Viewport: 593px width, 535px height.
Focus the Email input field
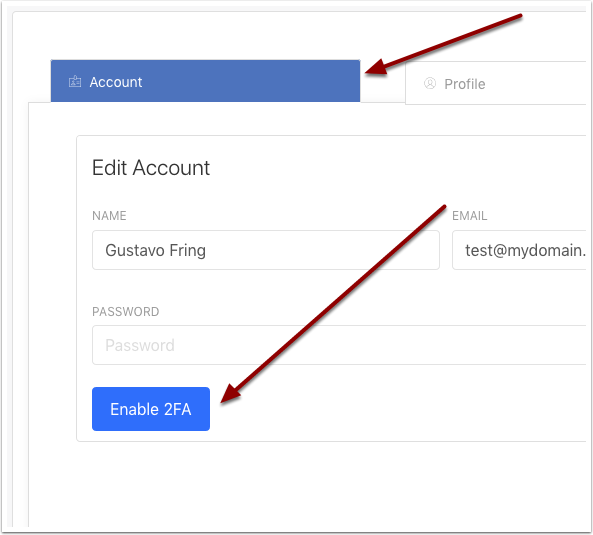pyautogui.click(x=519, y=250)
